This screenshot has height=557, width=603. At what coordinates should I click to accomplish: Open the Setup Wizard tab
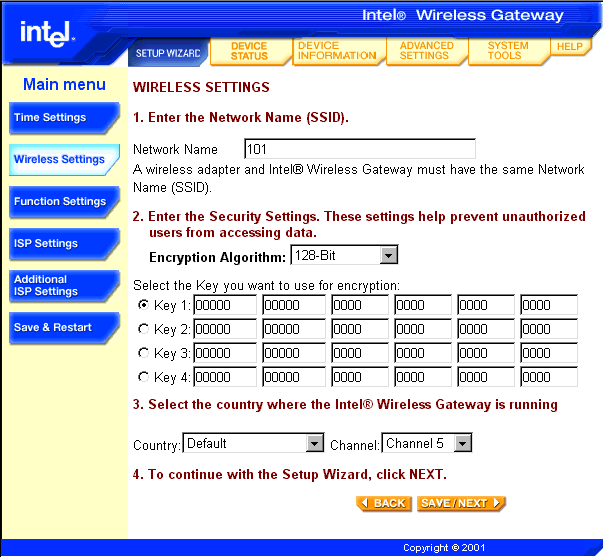tap(168, 53)
